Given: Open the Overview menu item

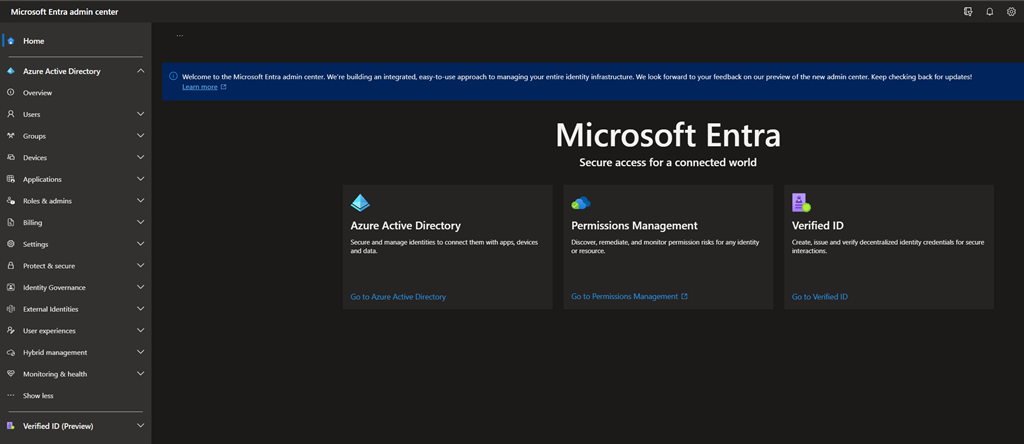Looking at the screenshot, I should (x=38, y=93).
